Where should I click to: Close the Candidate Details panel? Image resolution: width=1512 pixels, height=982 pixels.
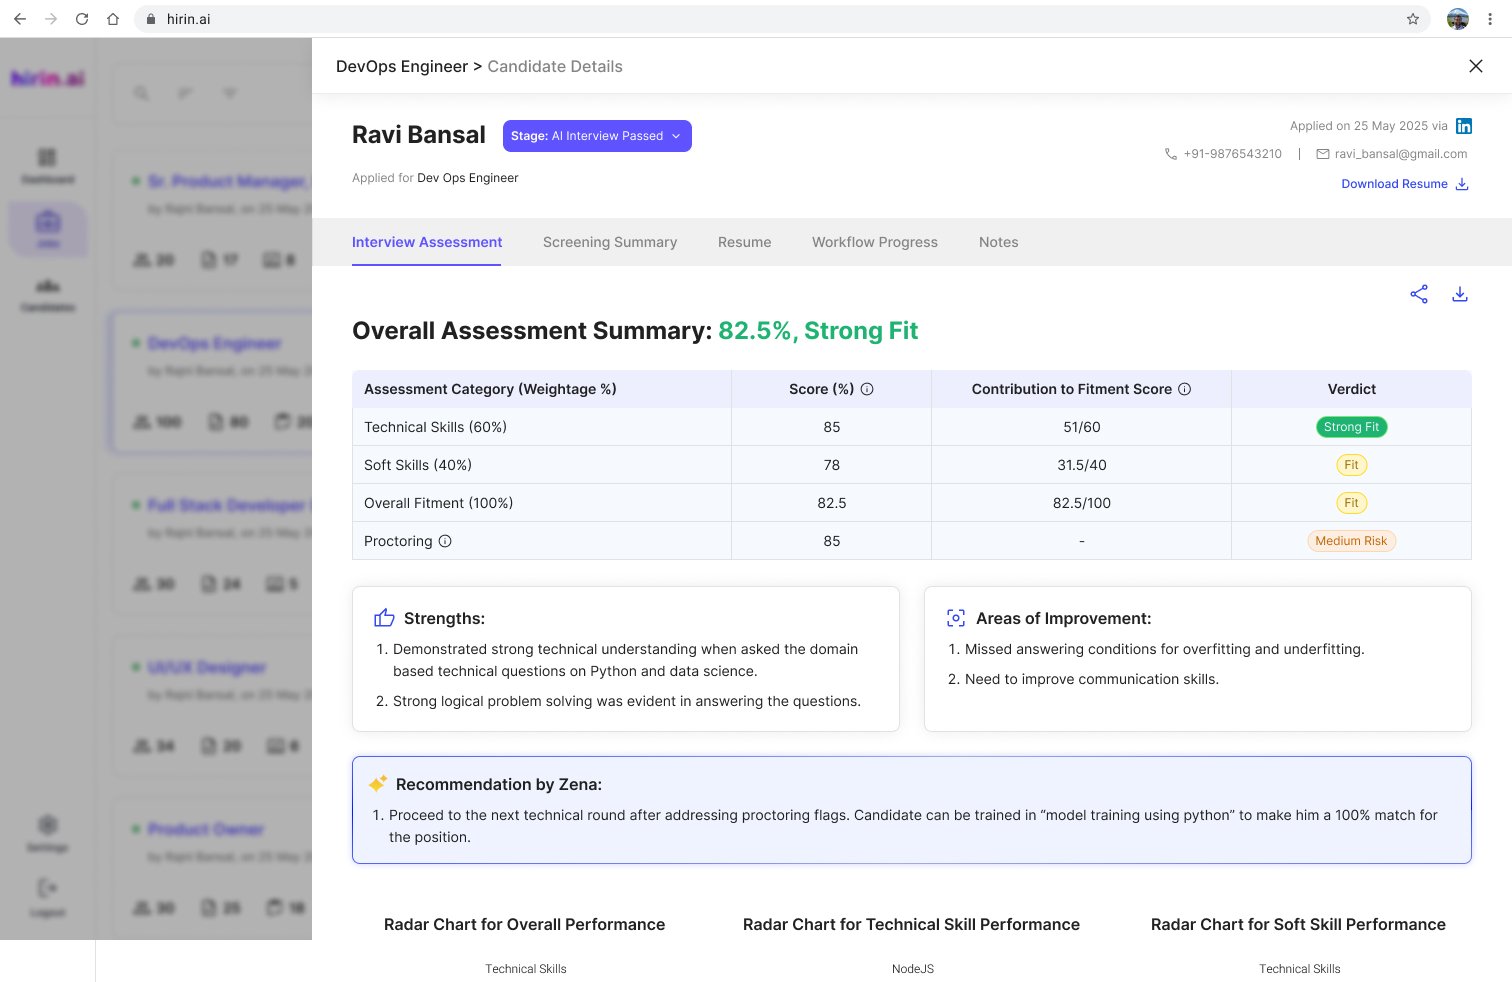pos(1475,66)
